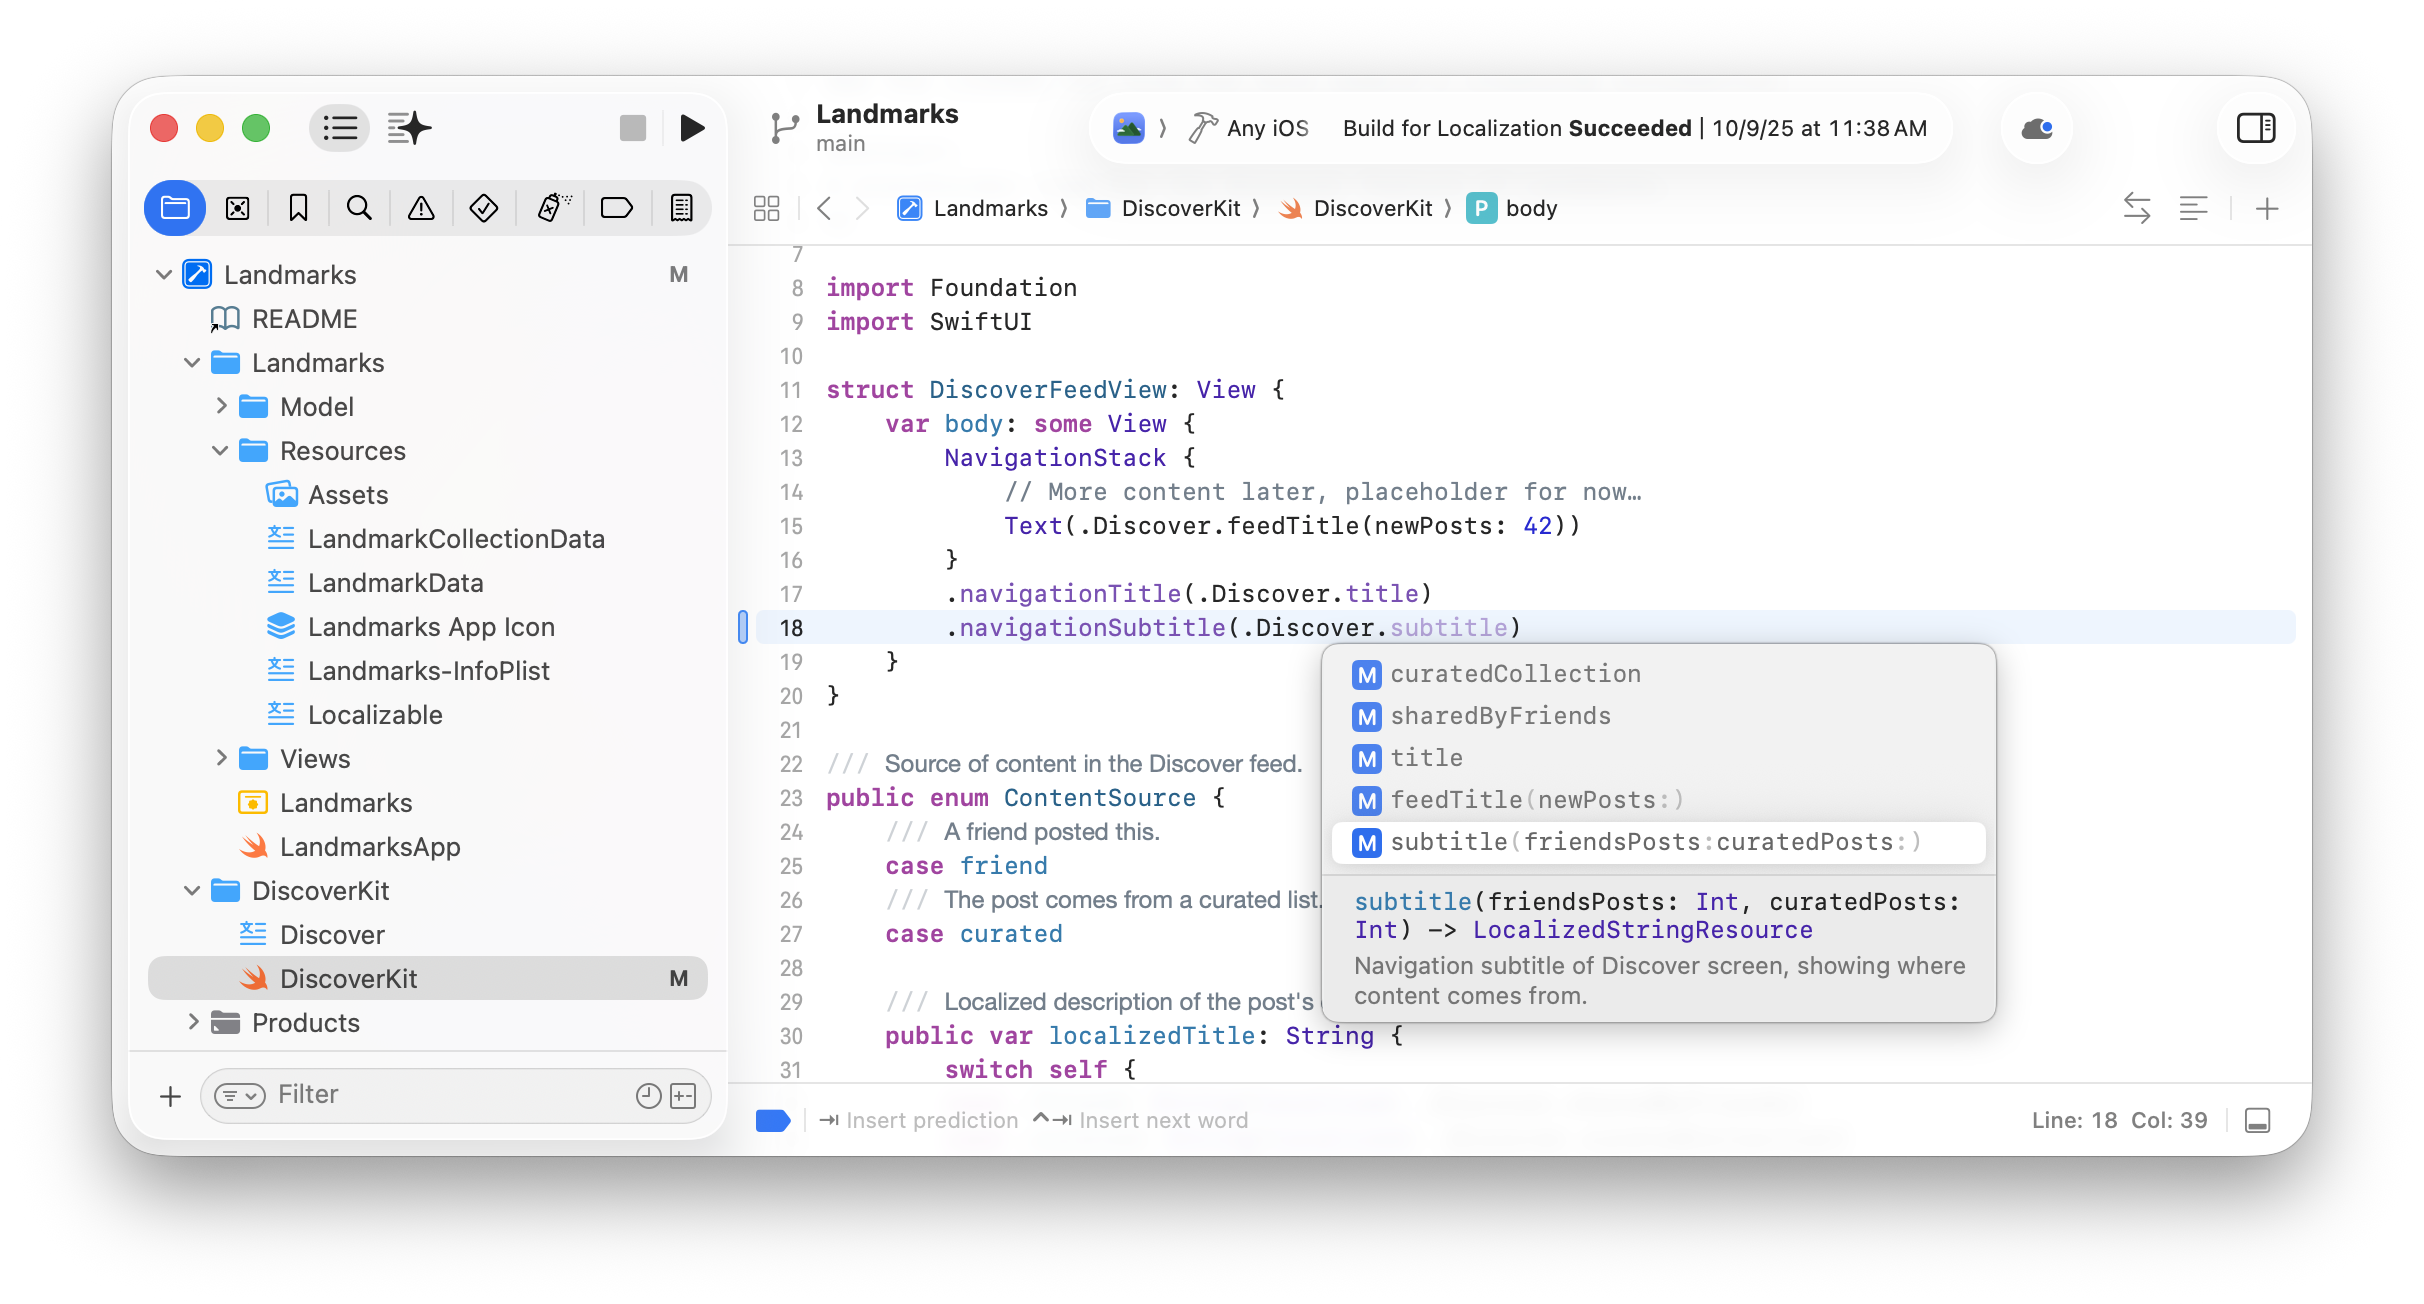This screenshot has height=1304, width=2424.
Task: Show only recent files clock filter
Action: [x=649, y=1096]
